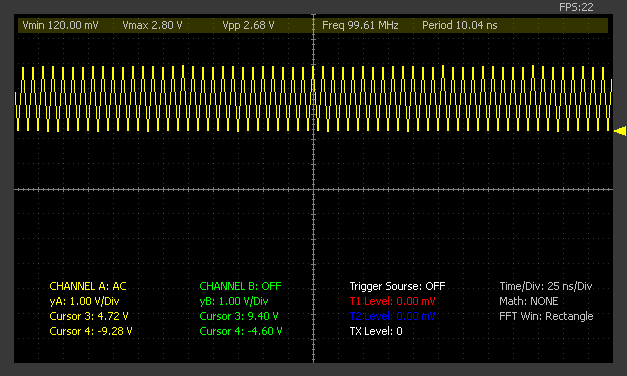Select yellow Cursor 3: 4.72 V
The width and height of the screenshot is (627, 376).
pyautogui.click(x=89, y=316)
